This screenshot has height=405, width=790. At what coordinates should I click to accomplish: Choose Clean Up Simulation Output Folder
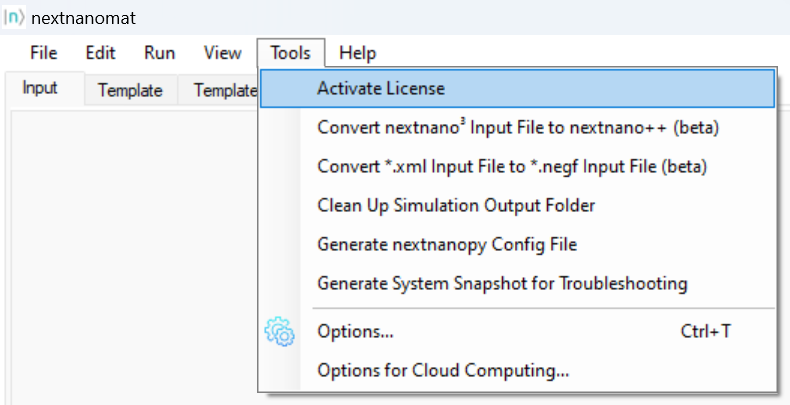(x=456, y=205)
